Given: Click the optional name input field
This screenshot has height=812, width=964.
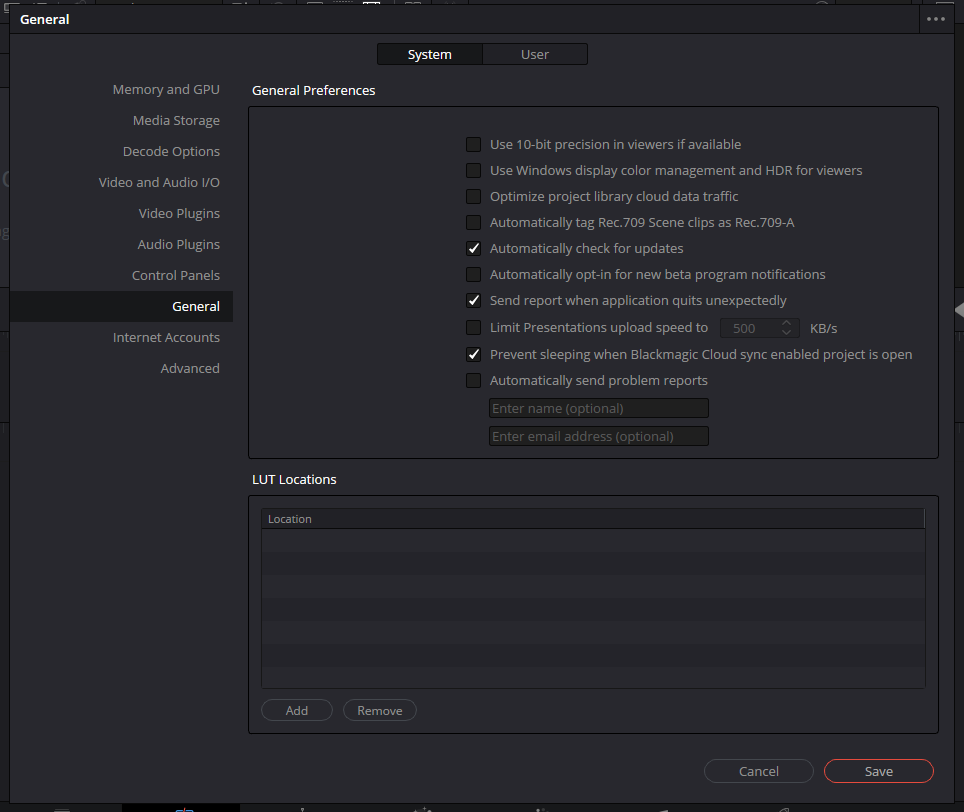Looking at the screenshot, I should click(x=598, y=408).
